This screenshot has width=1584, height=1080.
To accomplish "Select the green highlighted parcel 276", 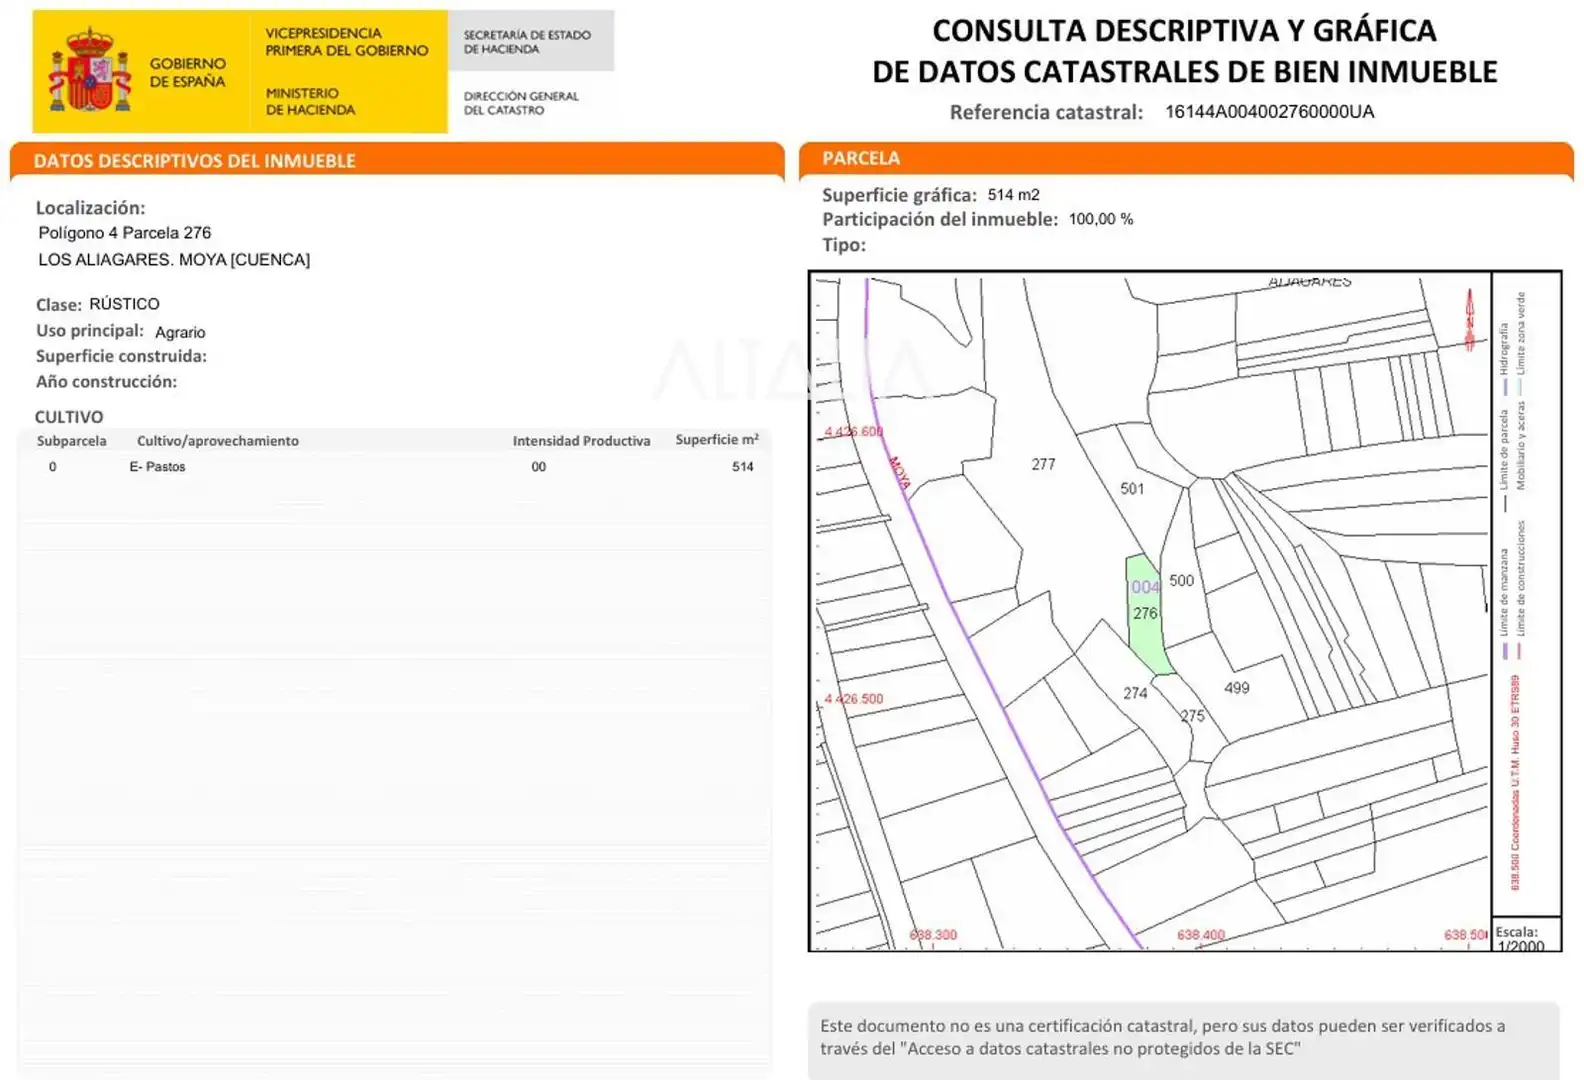I will tap(1147, 614).
